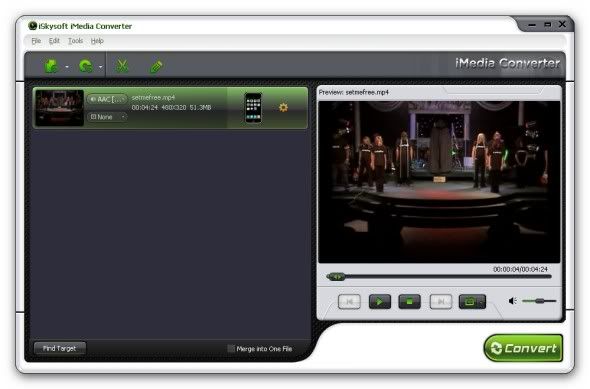Click the Find Target button
Viewport: 590px width, 389px height.
[x=59, y=348]
